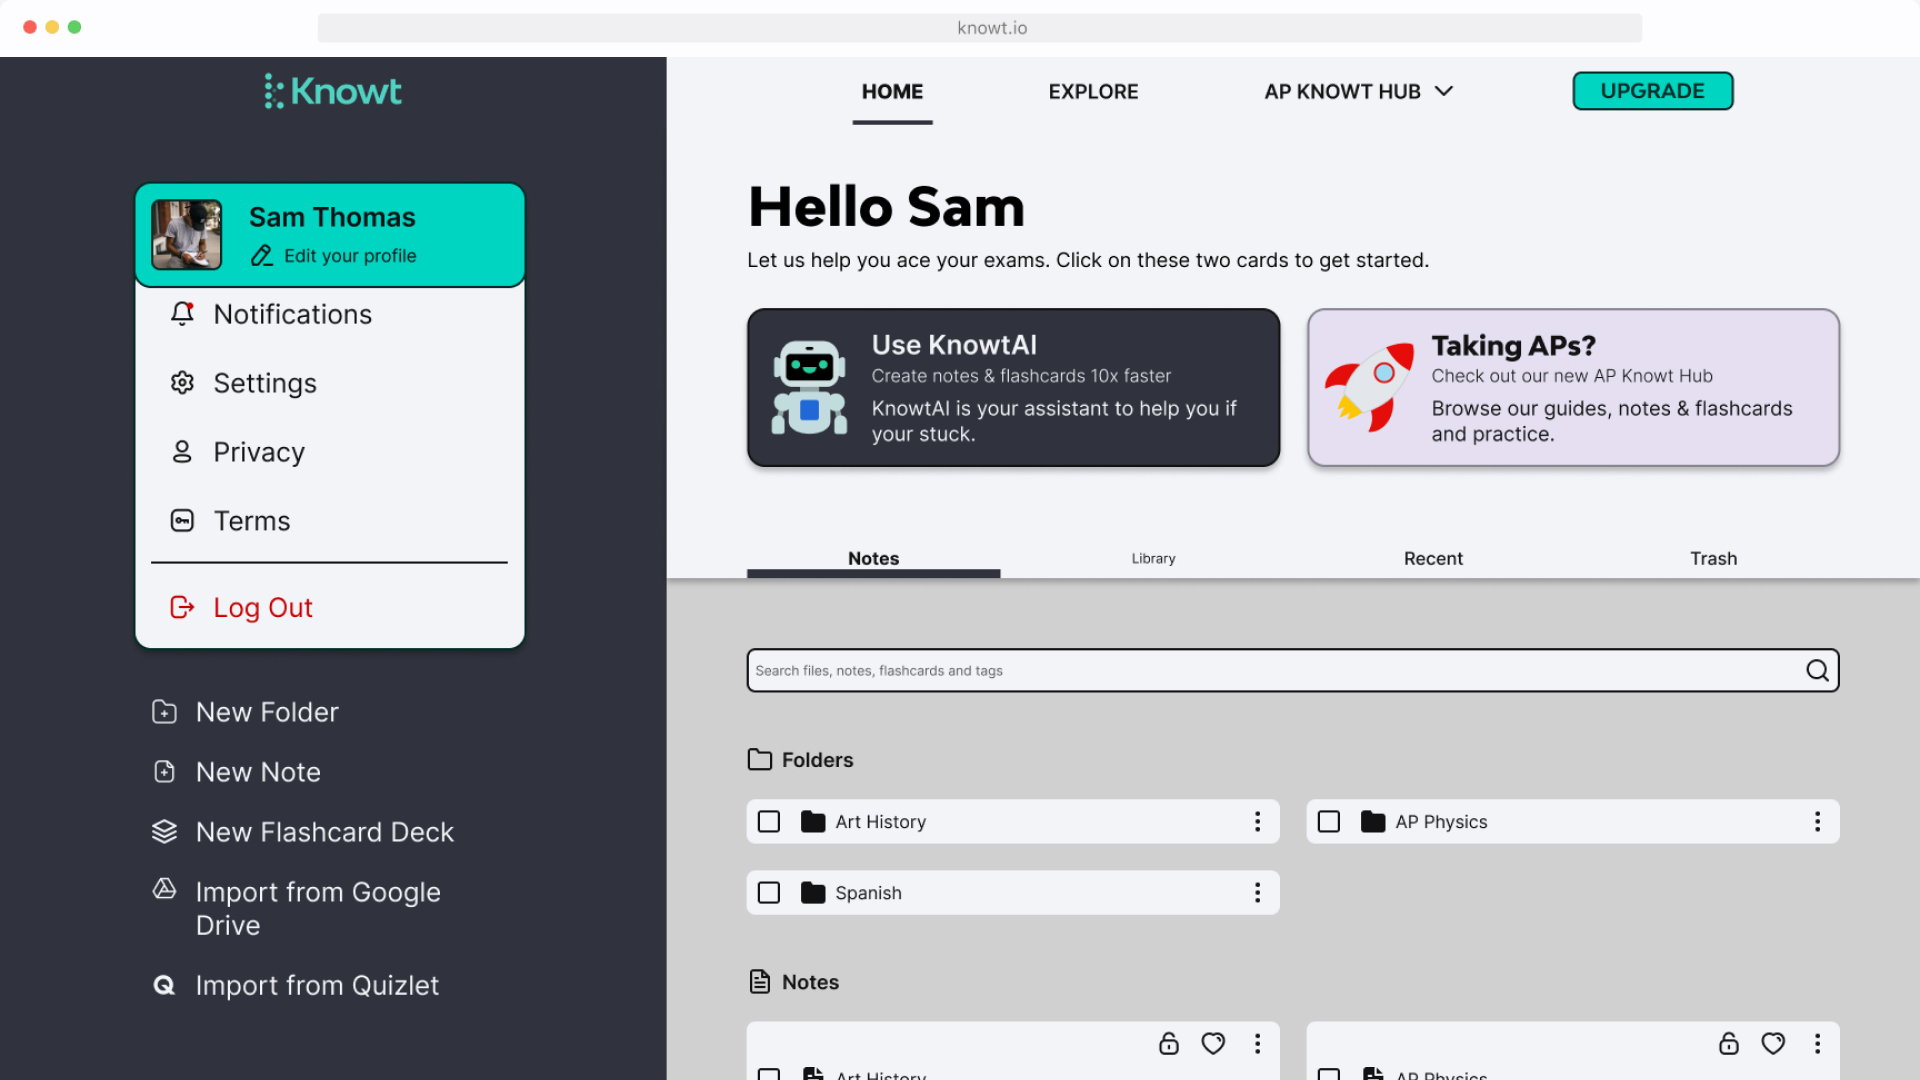This screenshot has height=1080, width=1920.
Task: Favorite the Art History note with heart
Action: tap(1213, 1043)
